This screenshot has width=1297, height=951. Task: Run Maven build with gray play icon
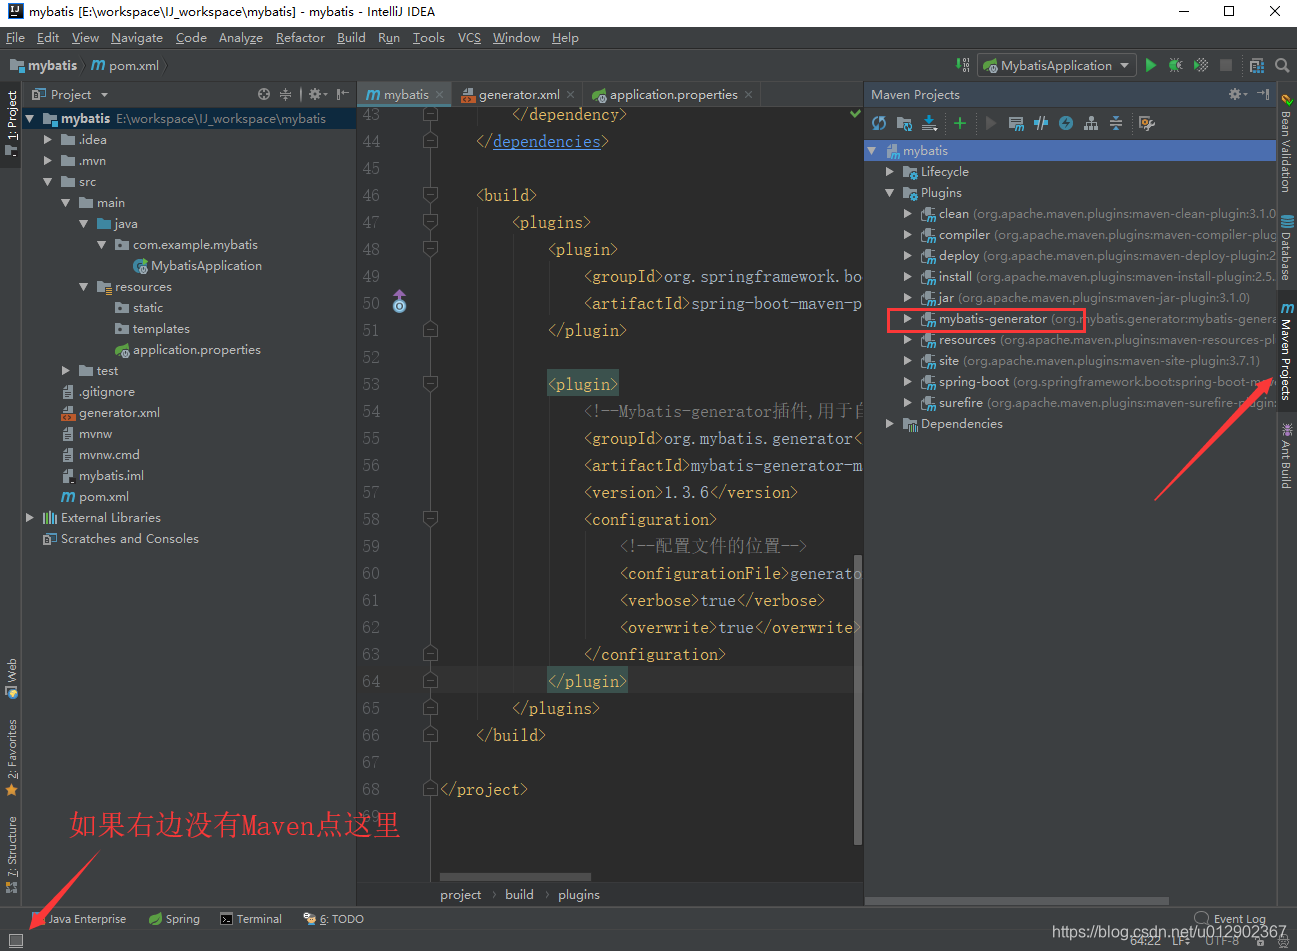[991, 123]
